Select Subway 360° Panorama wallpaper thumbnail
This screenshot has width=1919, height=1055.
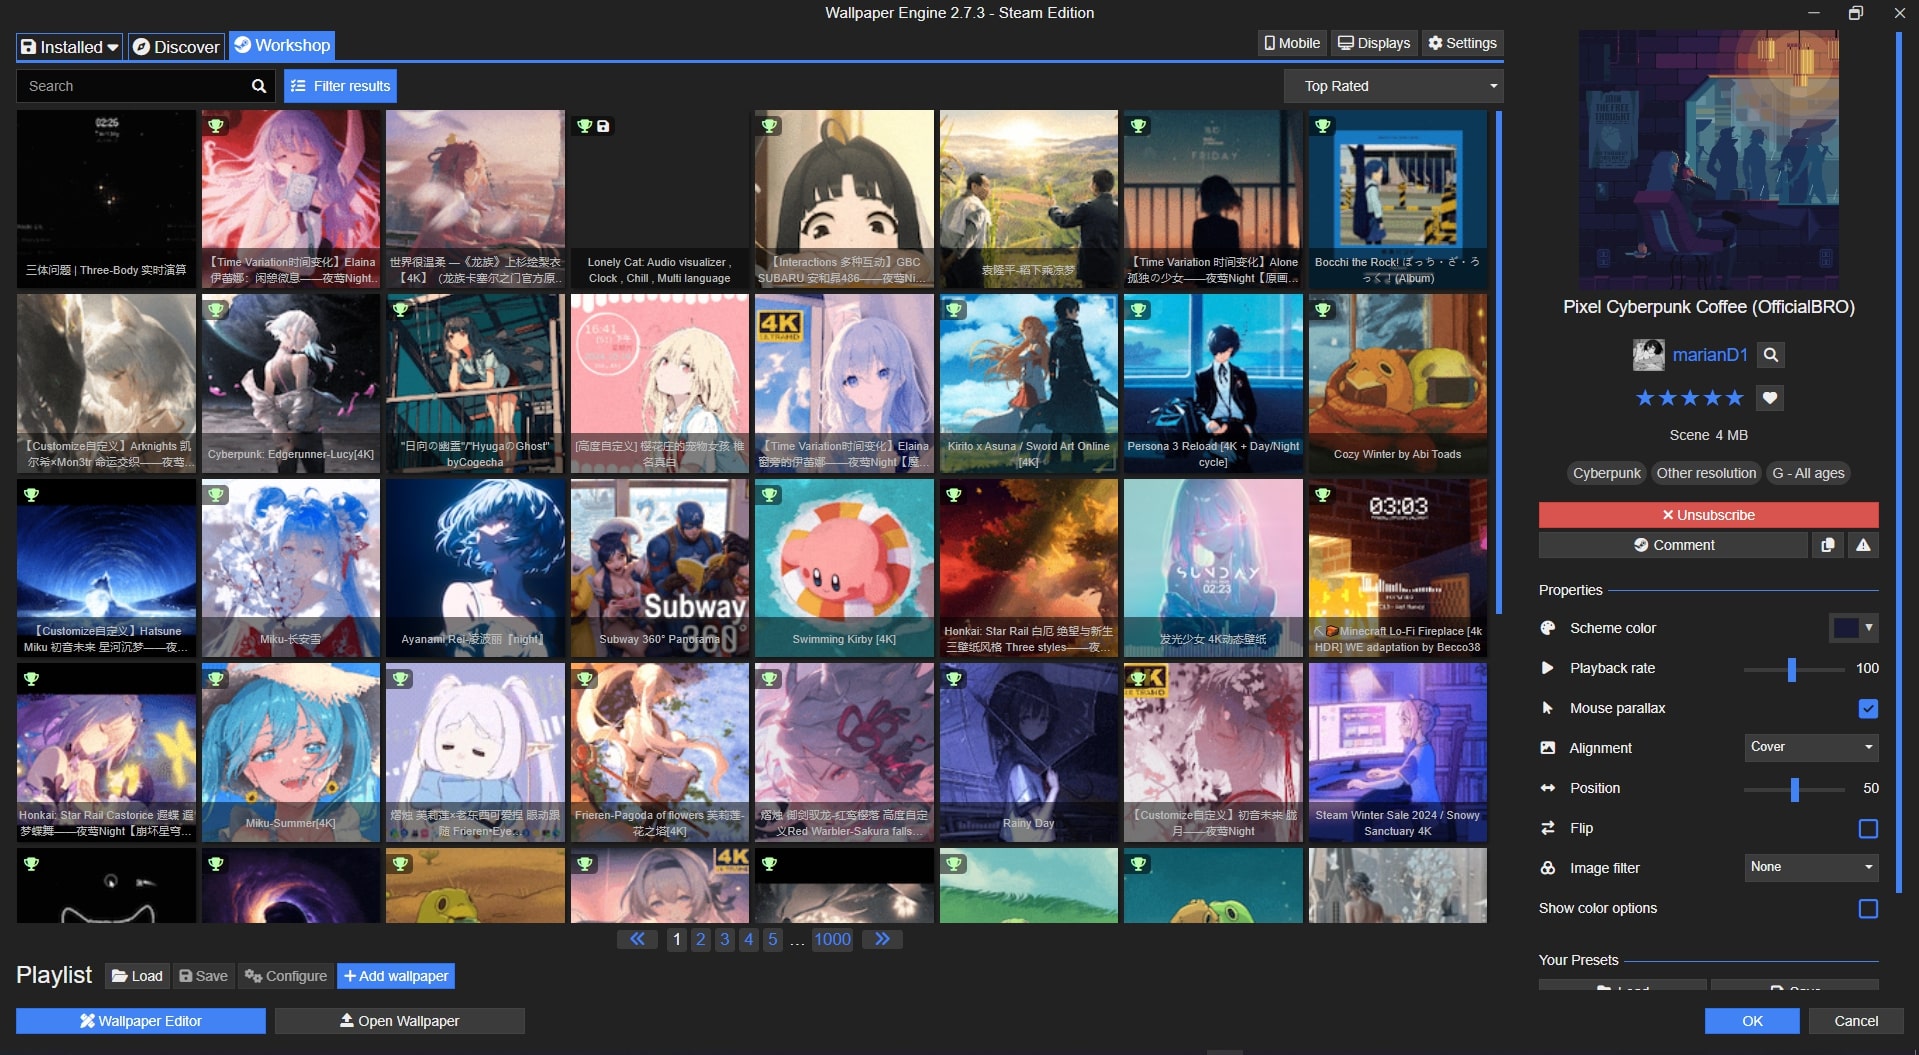click(x=659, y=568)
